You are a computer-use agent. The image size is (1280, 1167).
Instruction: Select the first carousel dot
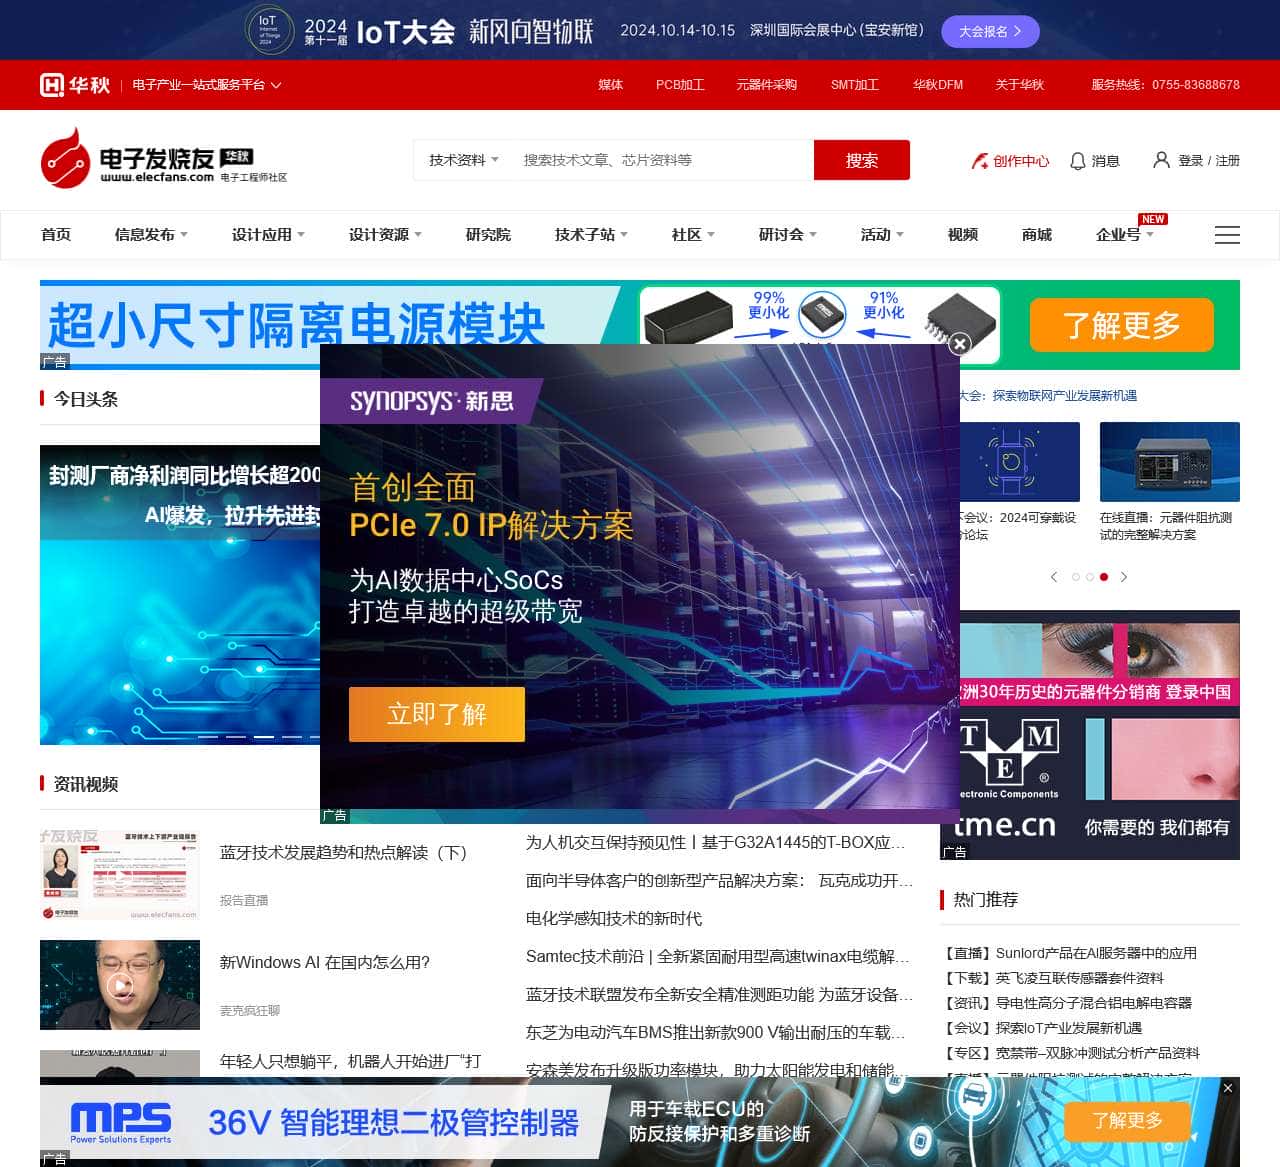1076,577
